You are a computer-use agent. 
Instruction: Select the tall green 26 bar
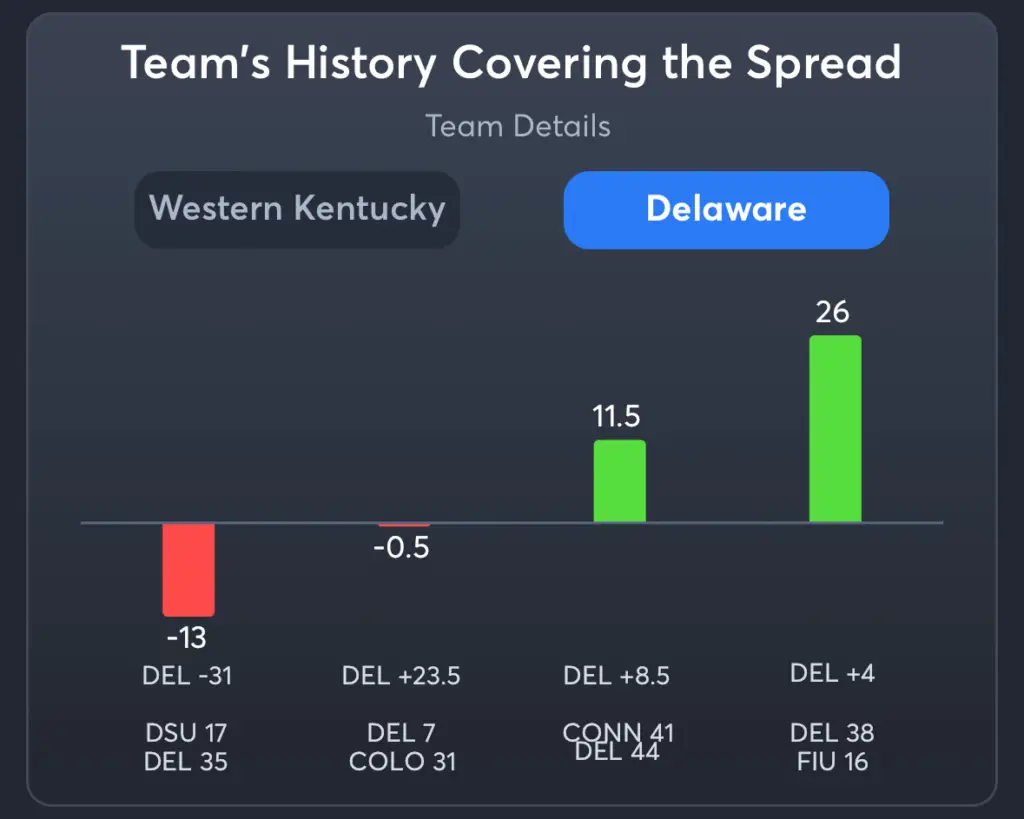coord(835,428)
